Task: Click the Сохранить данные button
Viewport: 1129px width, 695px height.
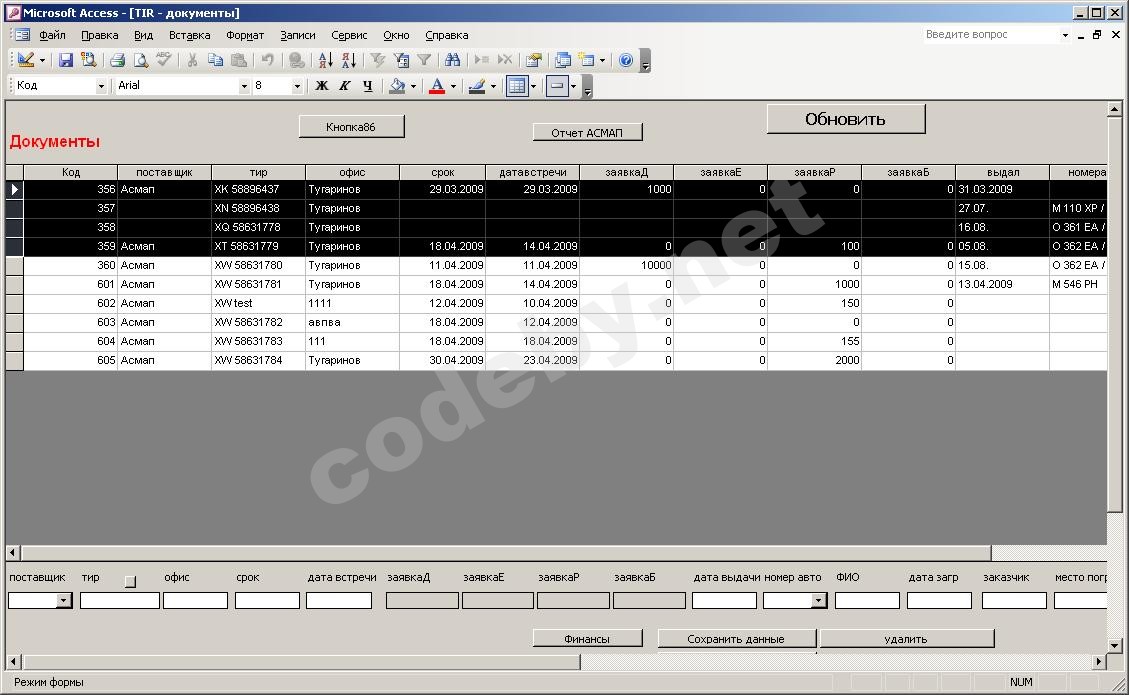Action: (737, 639)
